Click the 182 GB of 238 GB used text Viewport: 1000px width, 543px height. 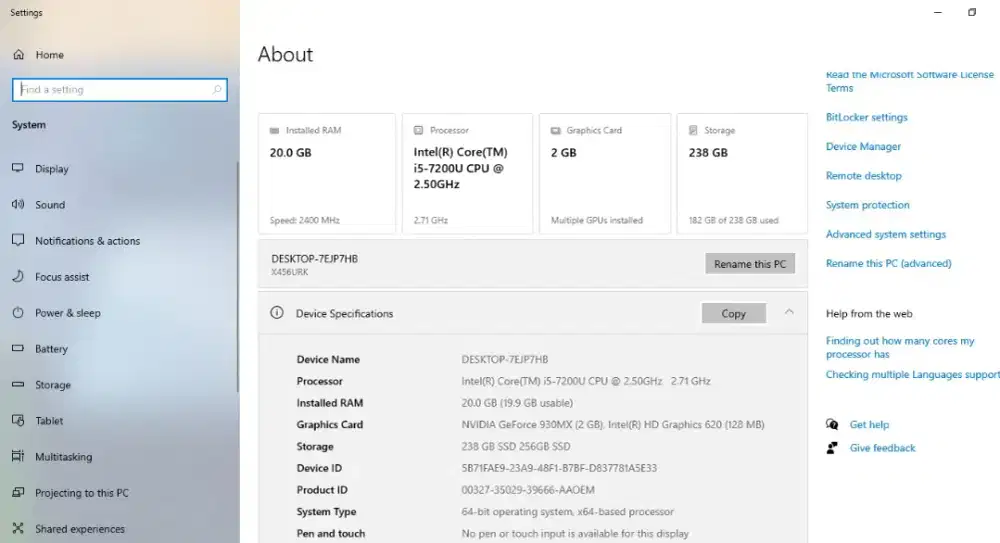733,220
